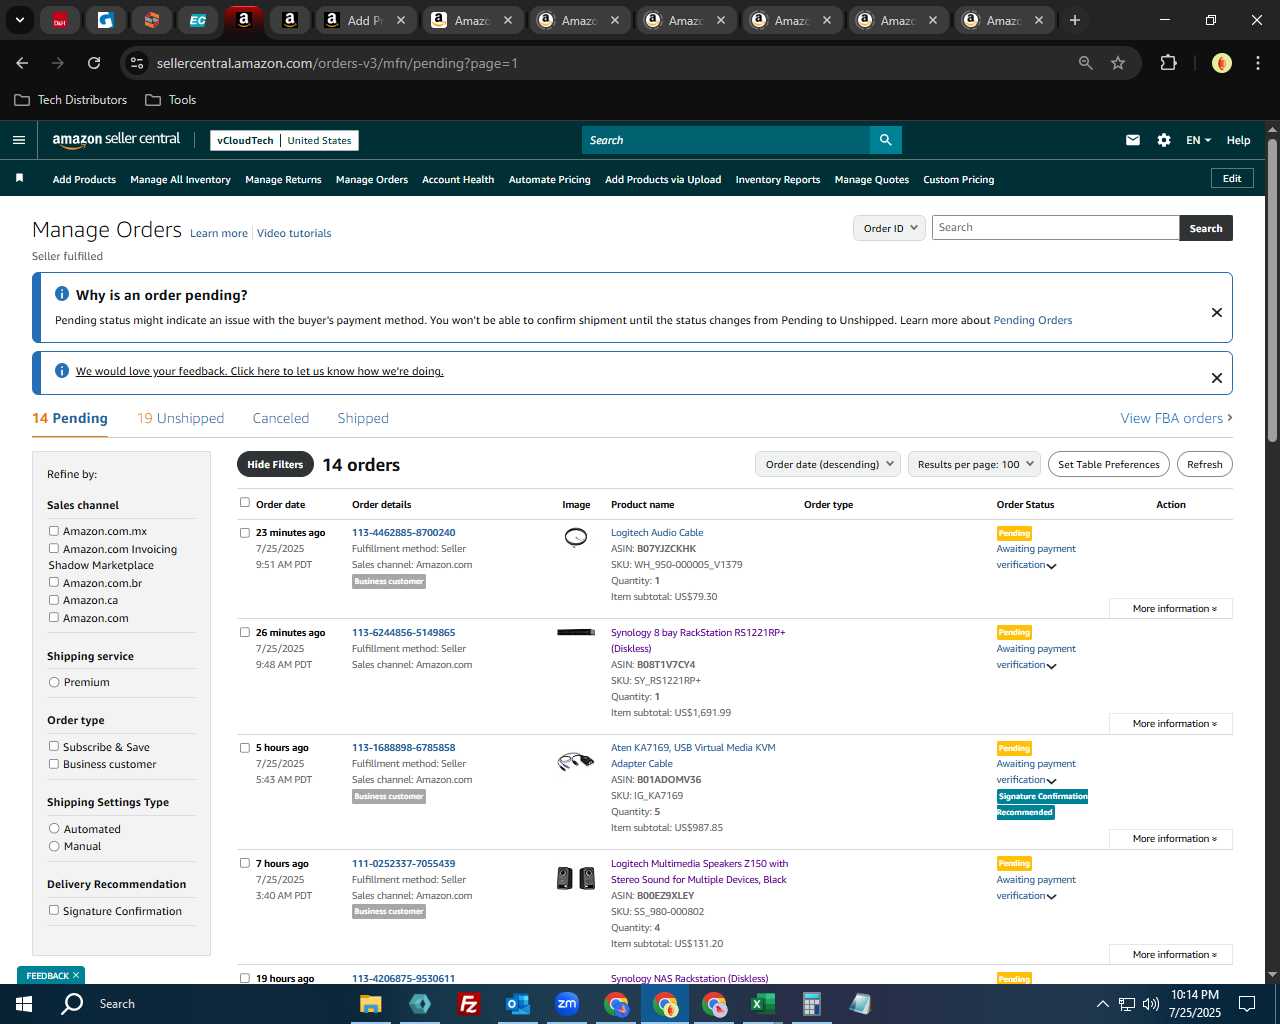Click in the order search input field
Screen dimensions: 1280x1024
tap(1055, 228)
